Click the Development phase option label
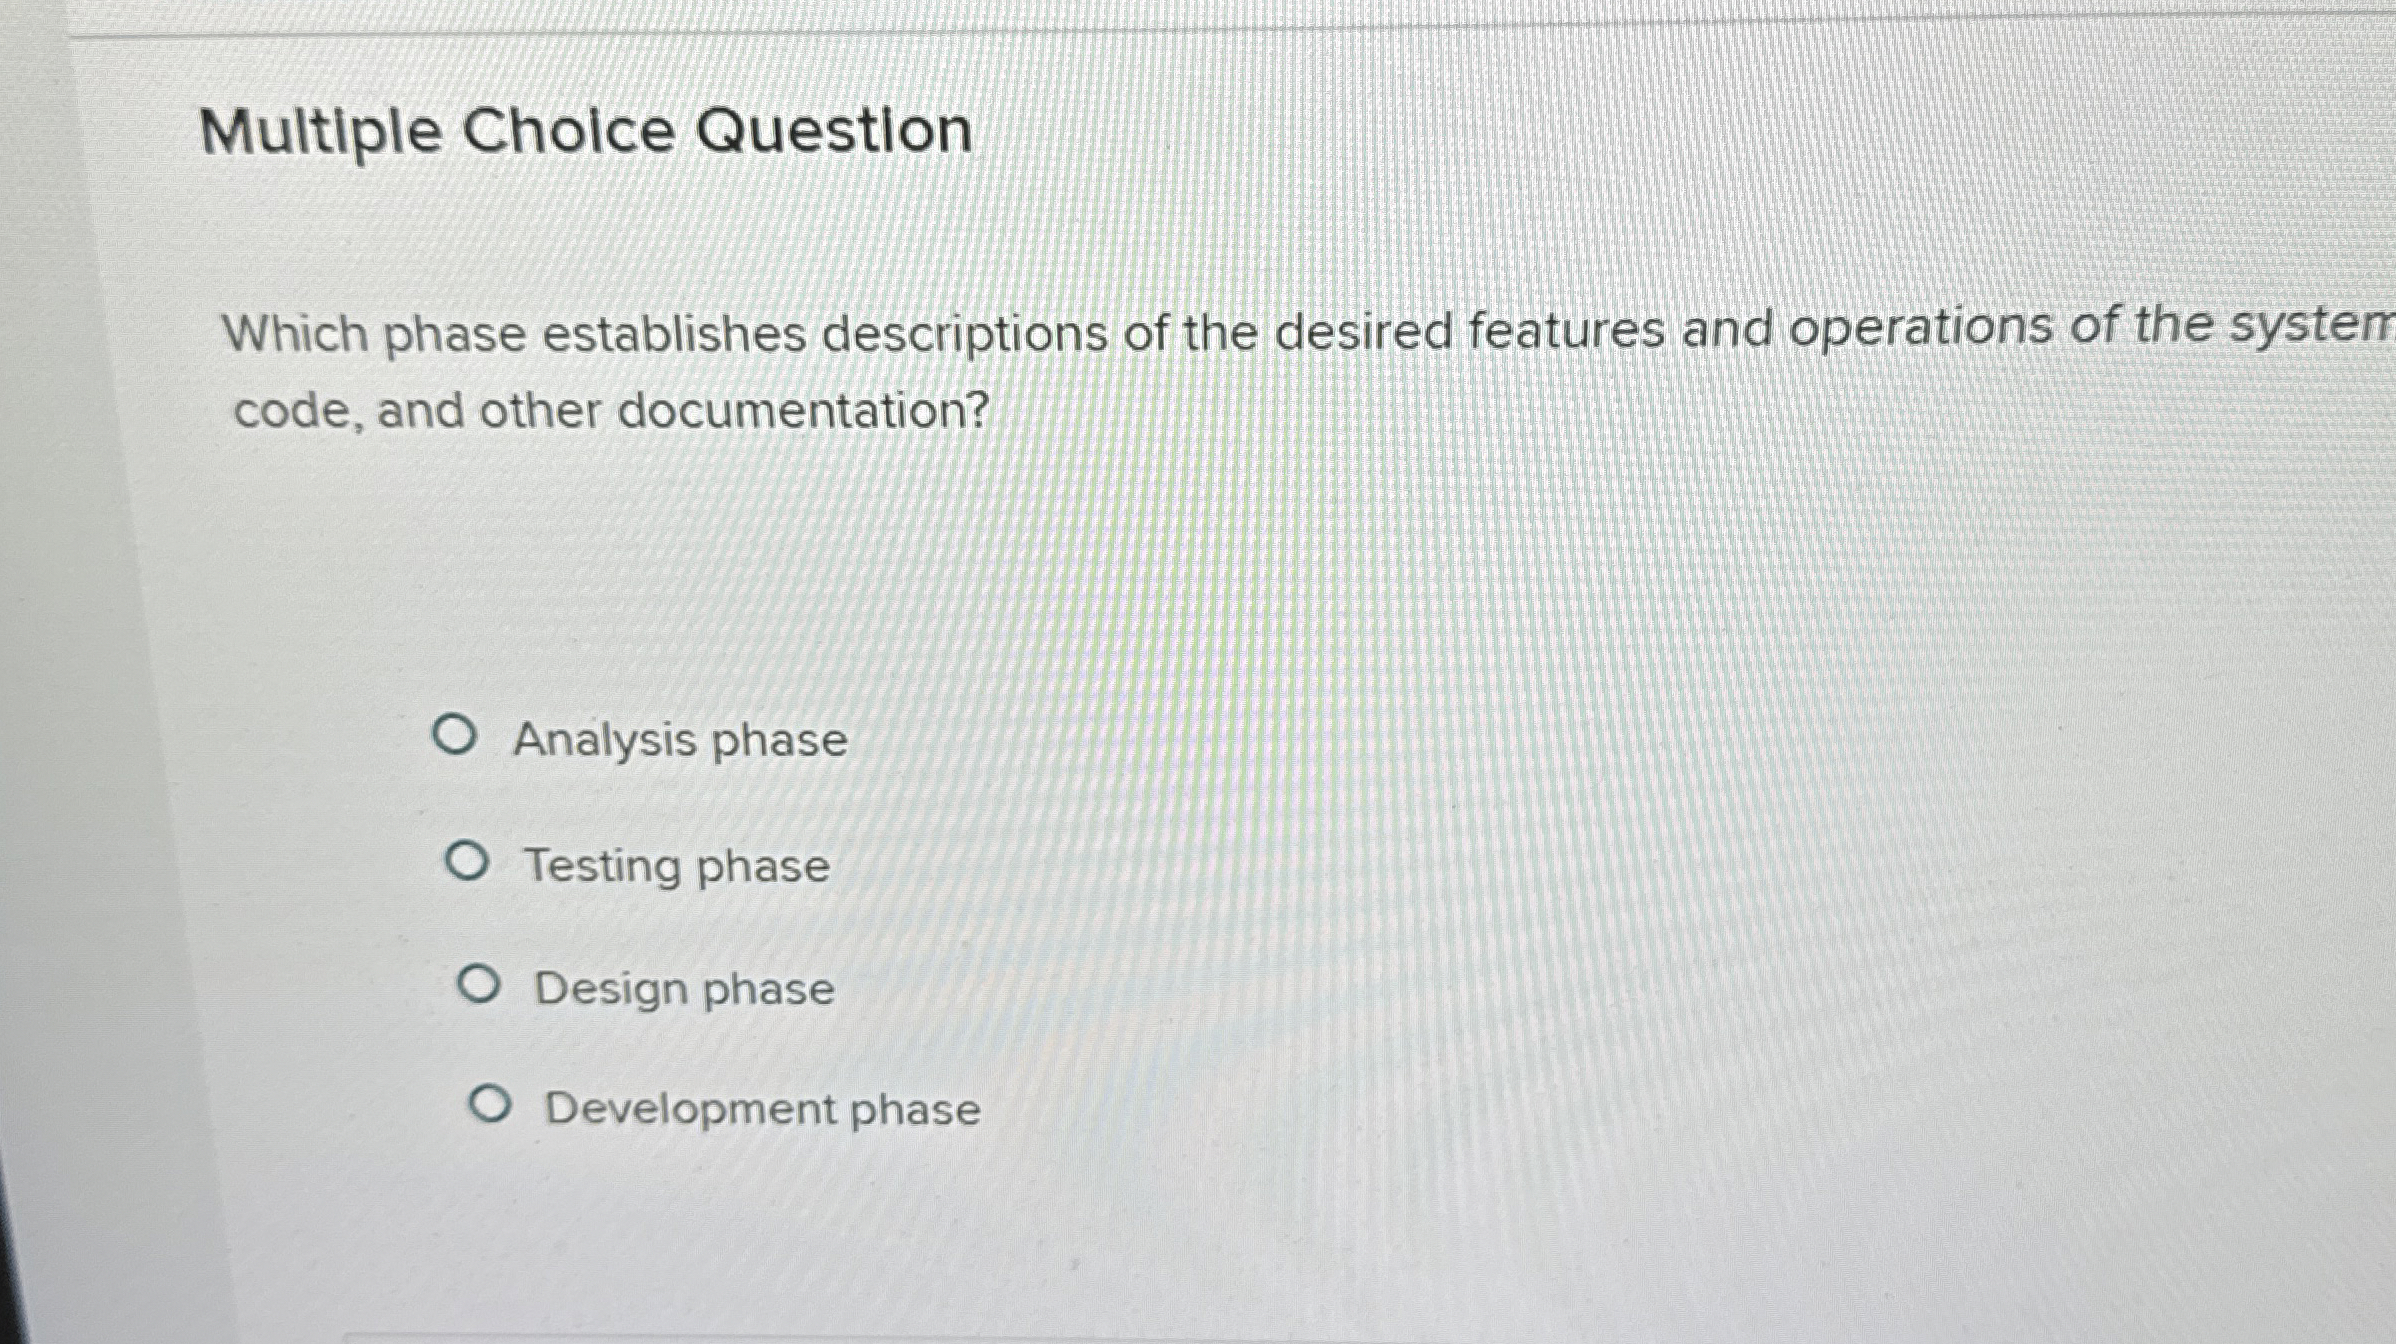Screen dimensions: 2396x1344 (761, 1109)
